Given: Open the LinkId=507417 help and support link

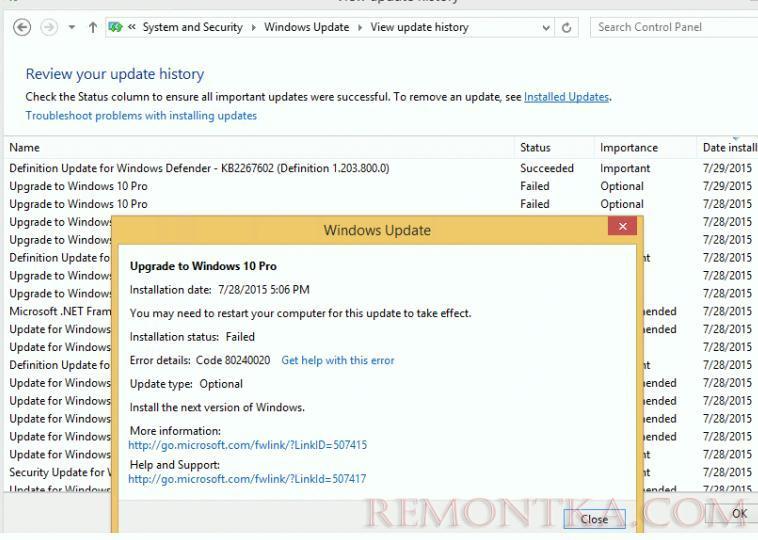Looking at the screenshot, I should (x=247, y=479).
